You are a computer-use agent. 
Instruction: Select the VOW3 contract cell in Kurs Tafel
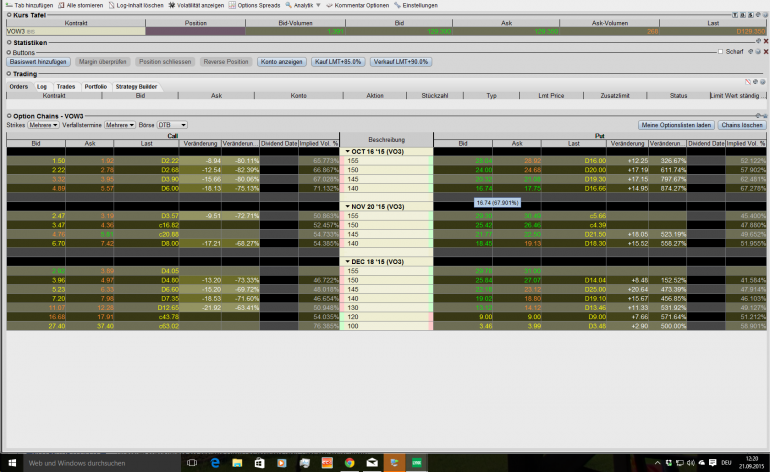[x=76, y=31]
